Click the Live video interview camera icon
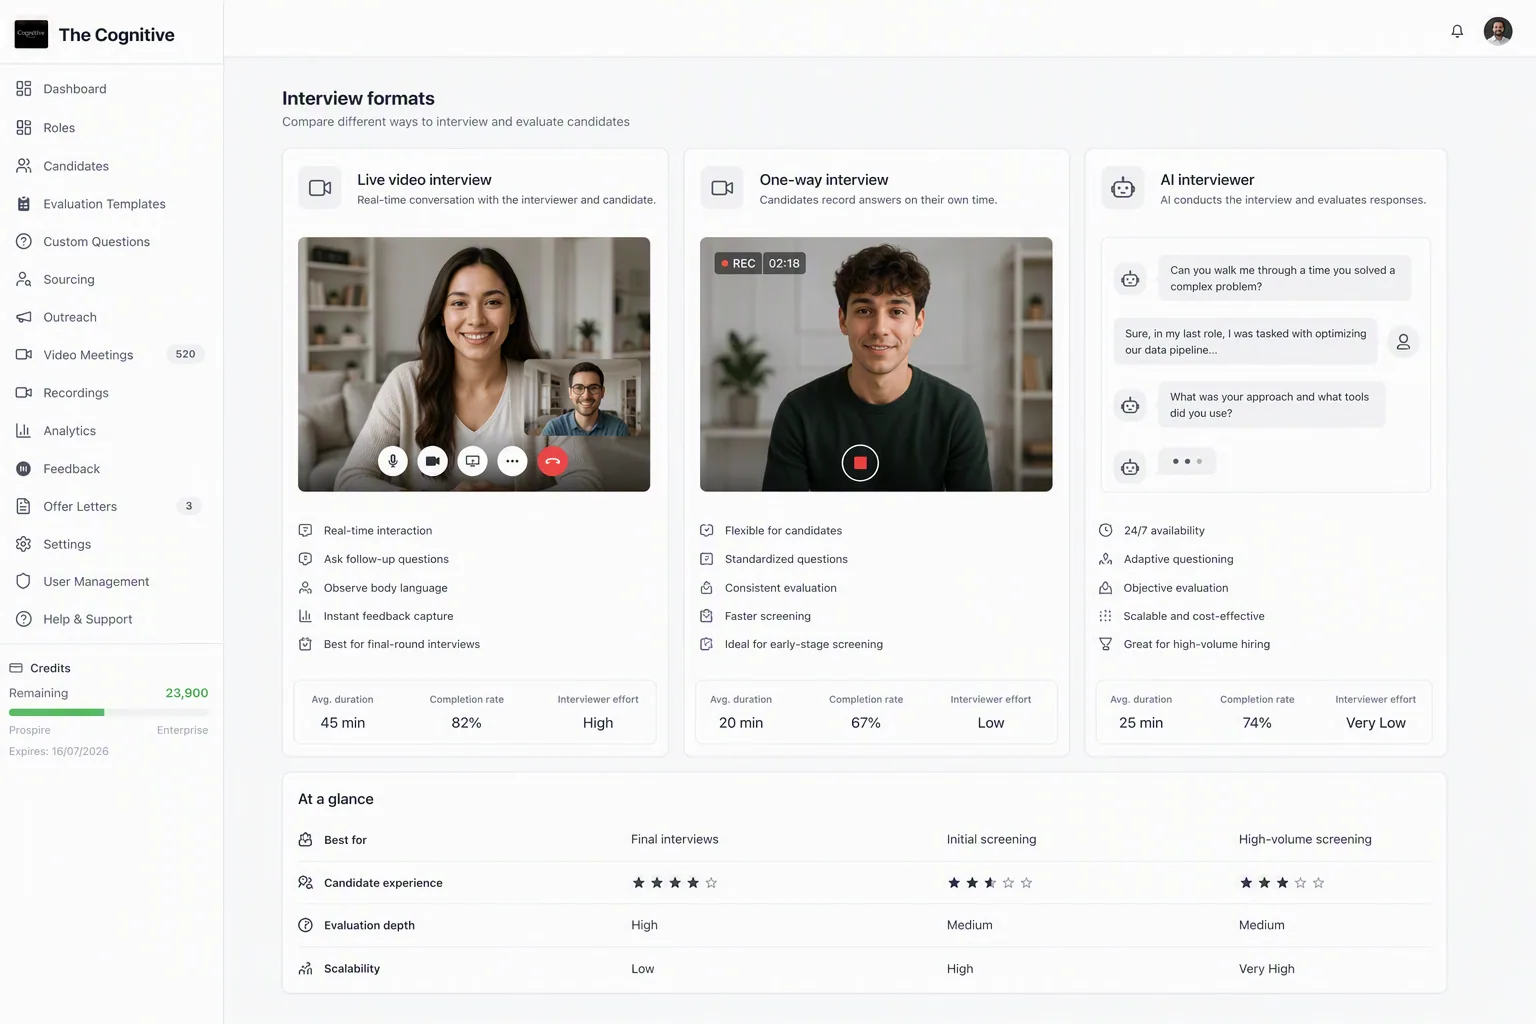The image size is (1536, 1024). pyautogui.click(x=320, y=188)
